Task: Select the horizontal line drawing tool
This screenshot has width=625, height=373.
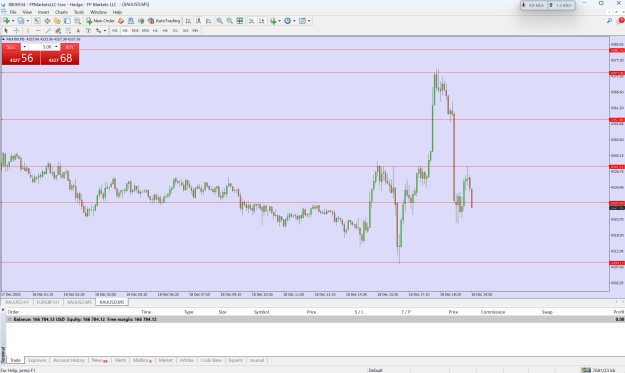Action: tap(38, 30)
